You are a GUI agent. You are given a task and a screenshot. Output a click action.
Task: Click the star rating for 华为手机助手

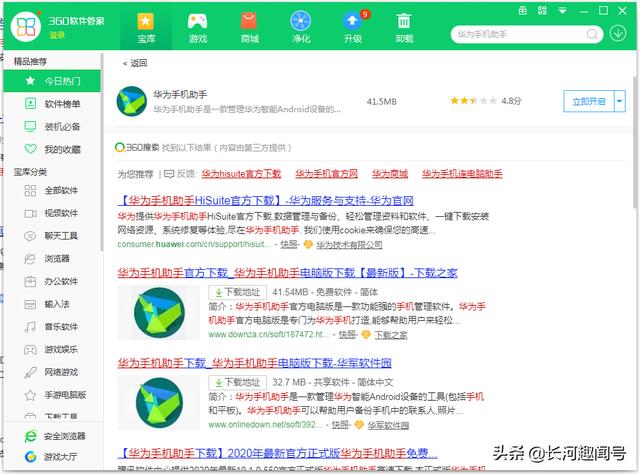pos(473,100)
